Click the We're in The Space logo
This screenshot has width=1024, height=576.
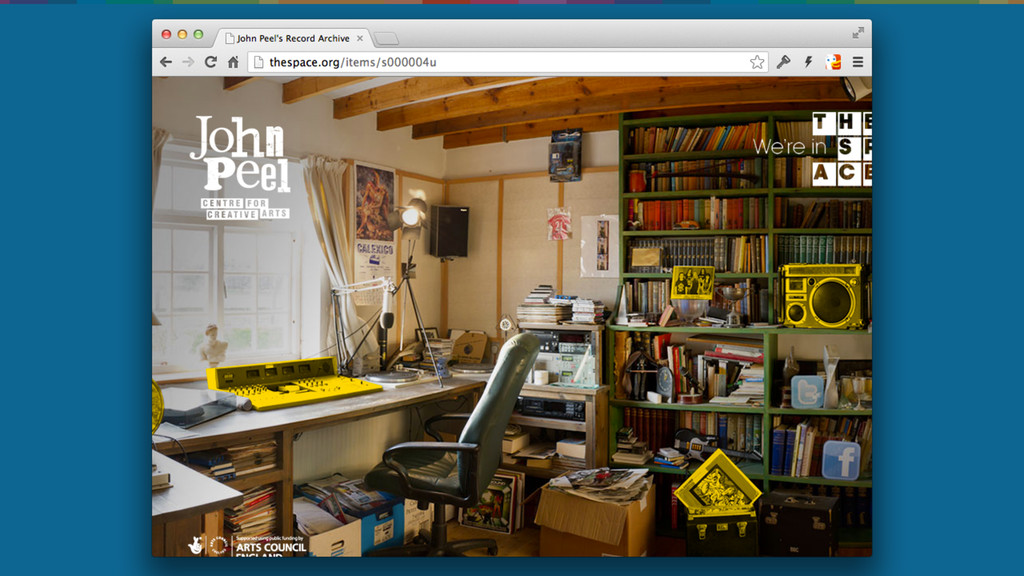(812, 148)
